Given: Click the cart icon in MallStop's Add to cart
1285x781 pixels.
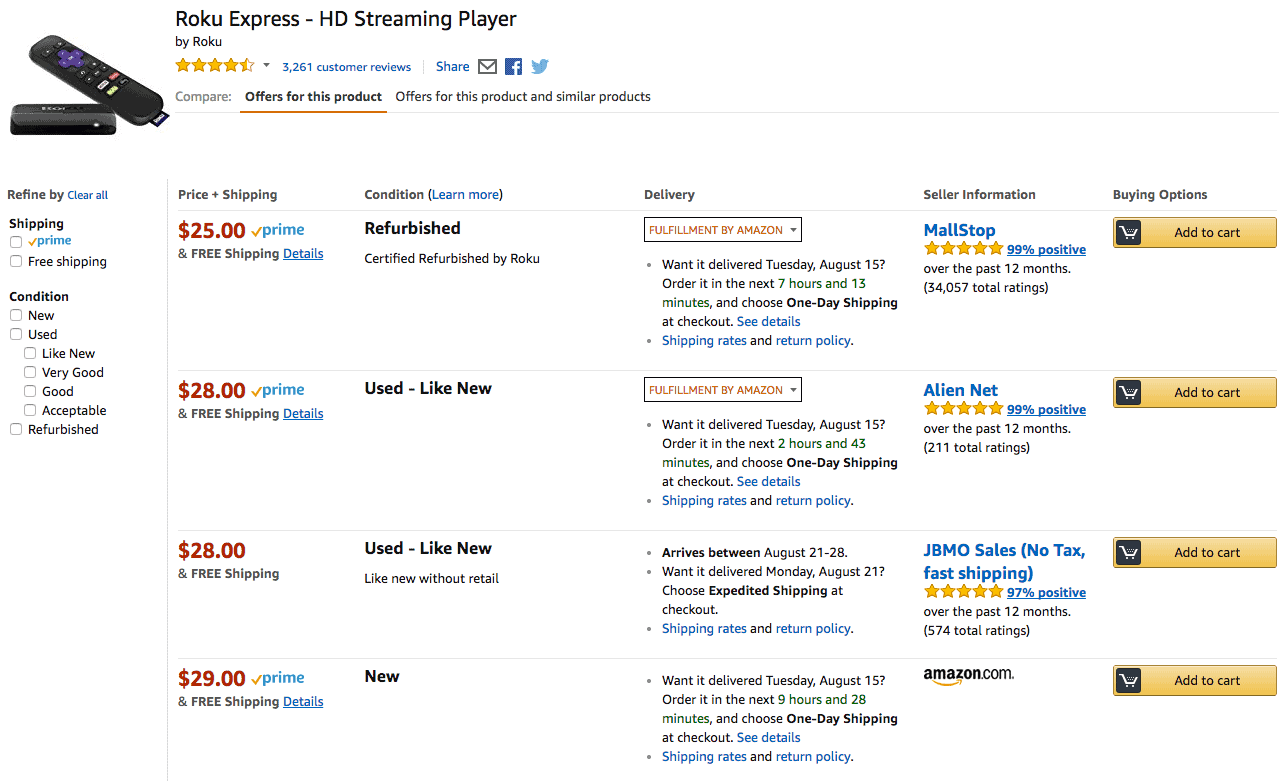Looking at the screenshot, I should pos(1129,232).
